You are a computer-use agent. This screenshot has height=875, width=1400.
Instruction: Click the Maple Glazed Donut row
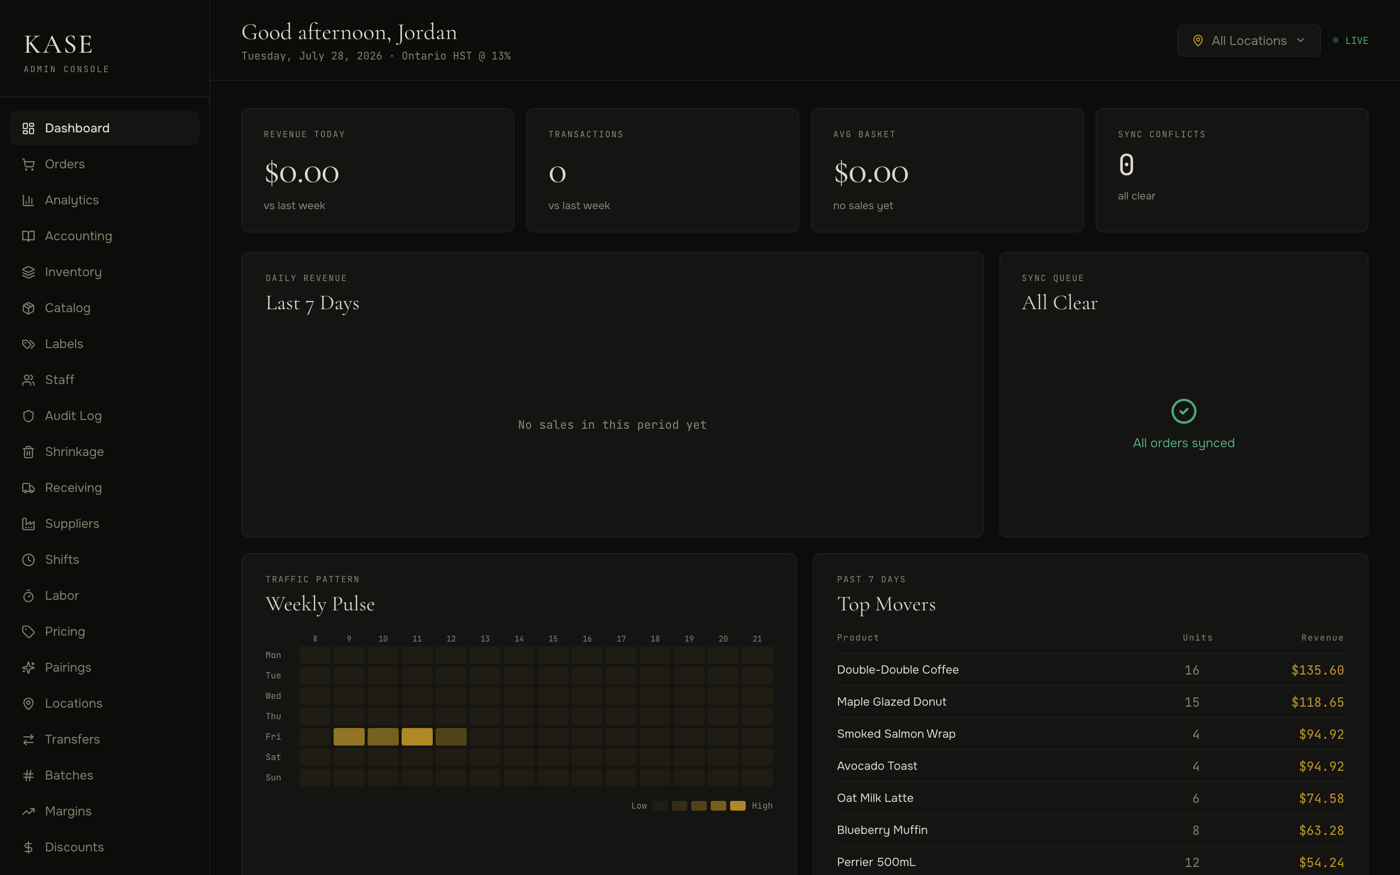(1090, 702)
